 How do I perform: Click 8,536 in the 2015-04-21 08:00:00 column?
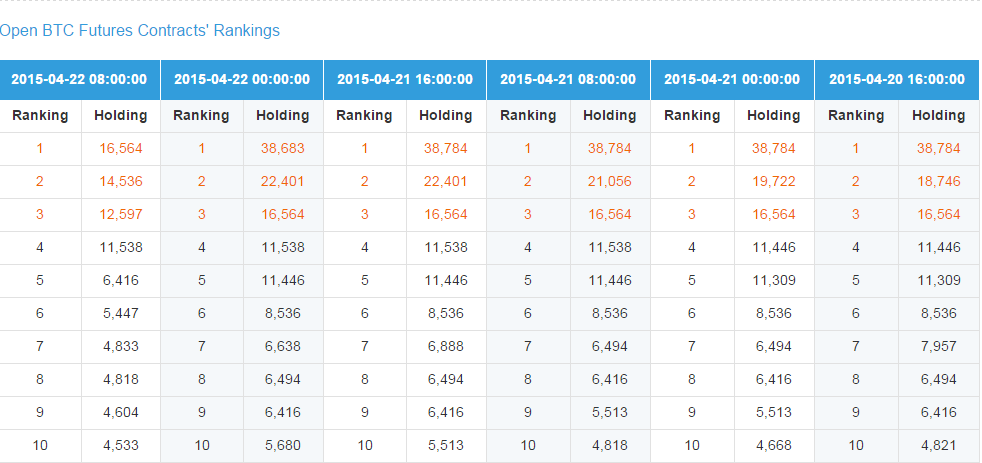coord(610,313)
